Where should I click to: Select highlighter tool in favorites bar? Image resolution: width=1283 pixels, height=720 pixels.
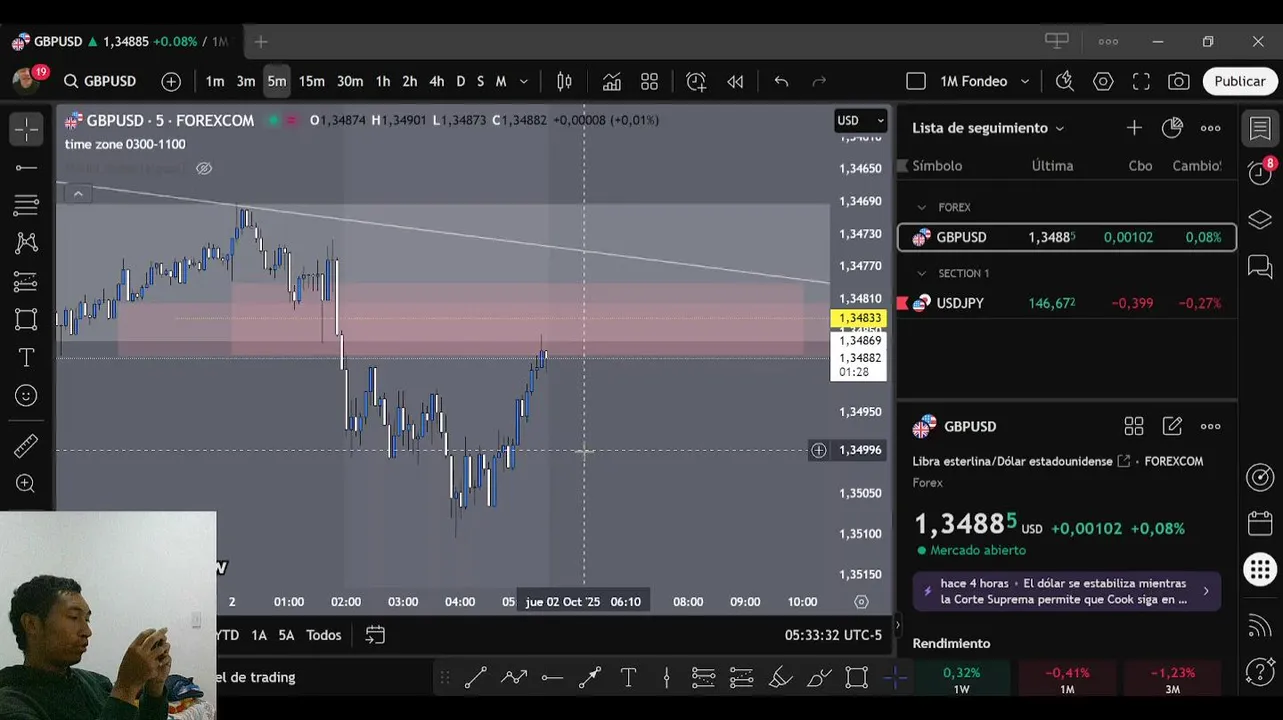coord(780,678)
